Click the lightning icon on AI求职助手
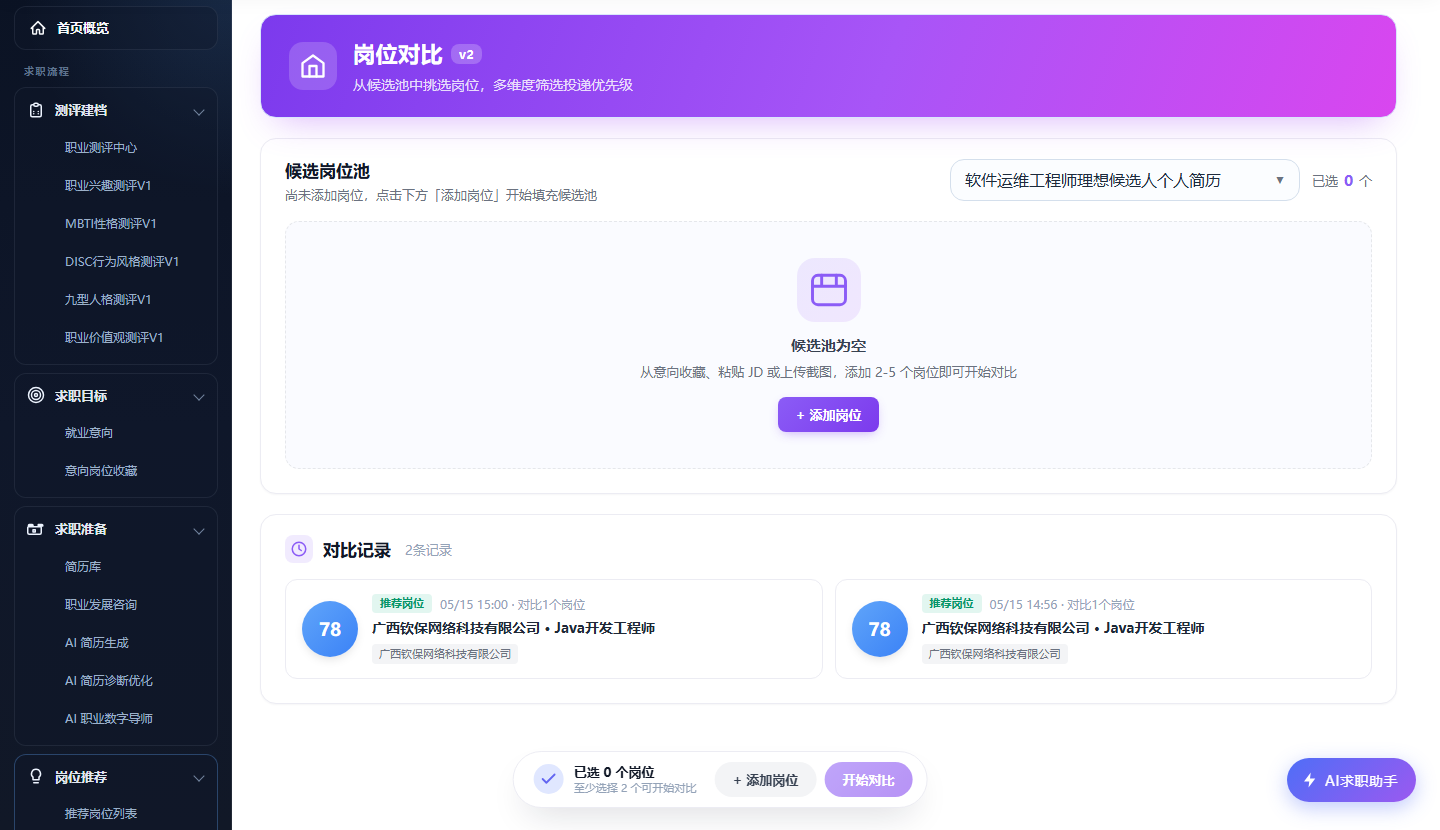Image resolution: width=1440 pixels, height=830 pixels. coord(1309,781)
